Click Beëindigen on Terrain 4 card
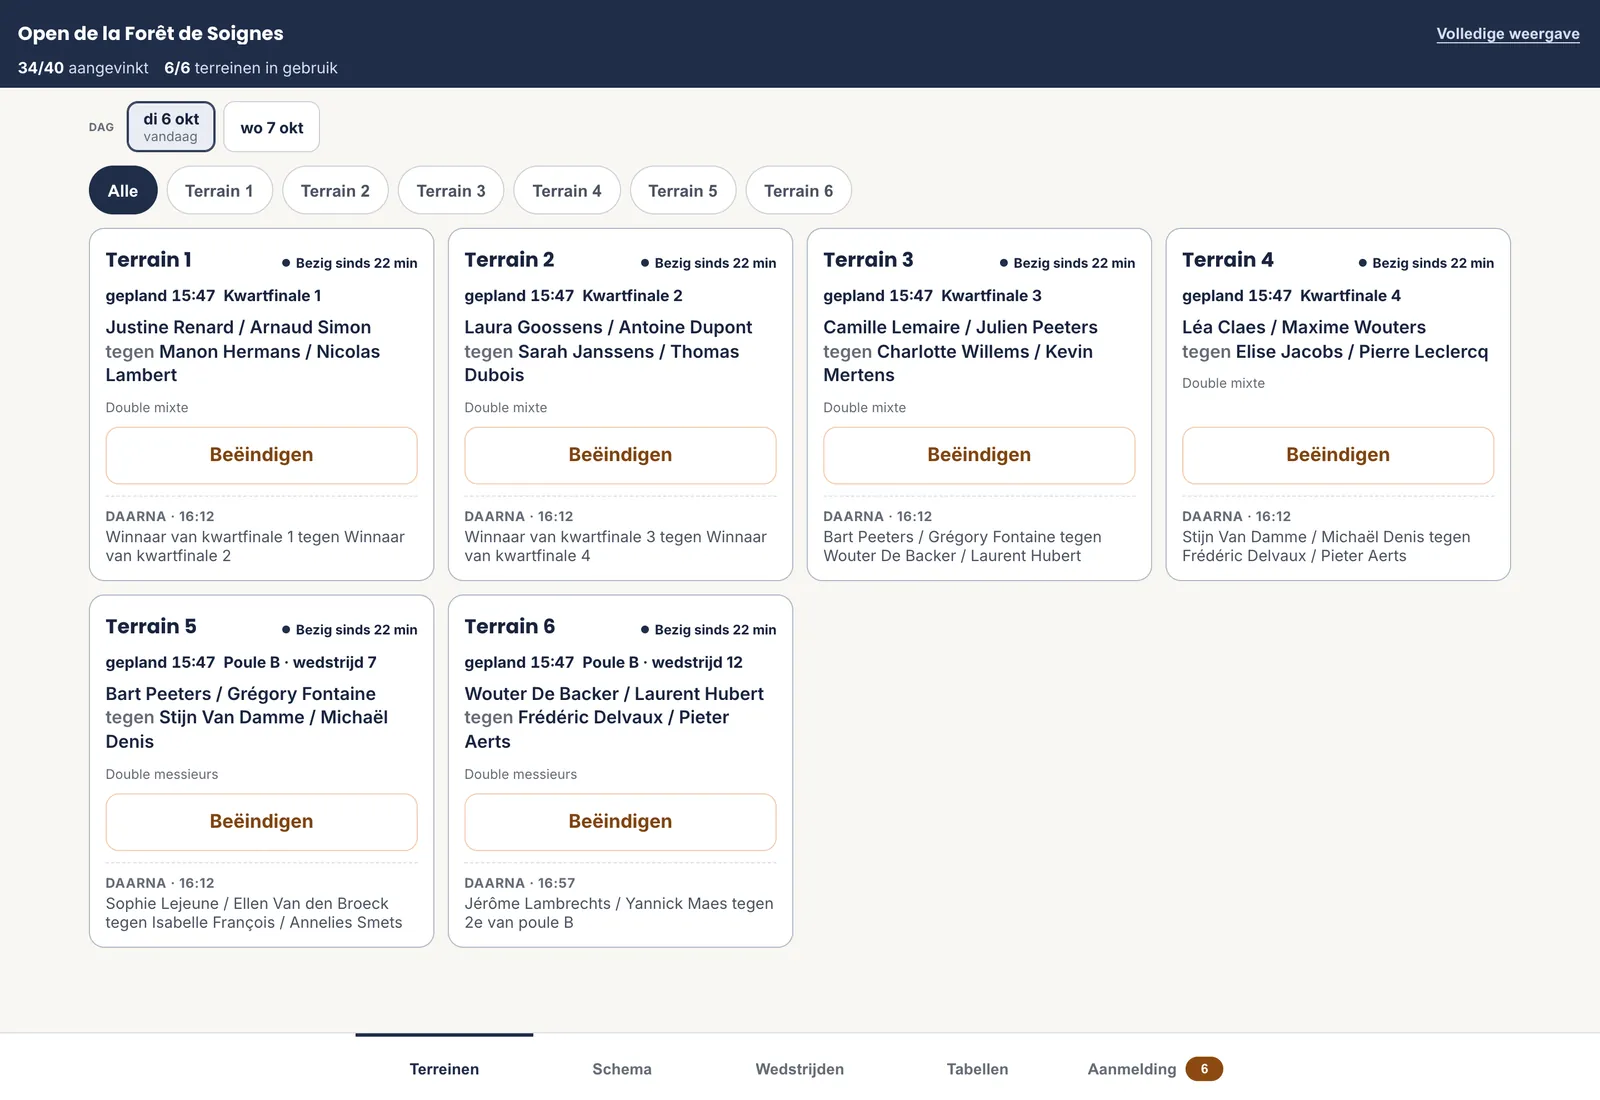Image resolution: width=1600 pixels, height=1100 pixels. coord(1338,455)
